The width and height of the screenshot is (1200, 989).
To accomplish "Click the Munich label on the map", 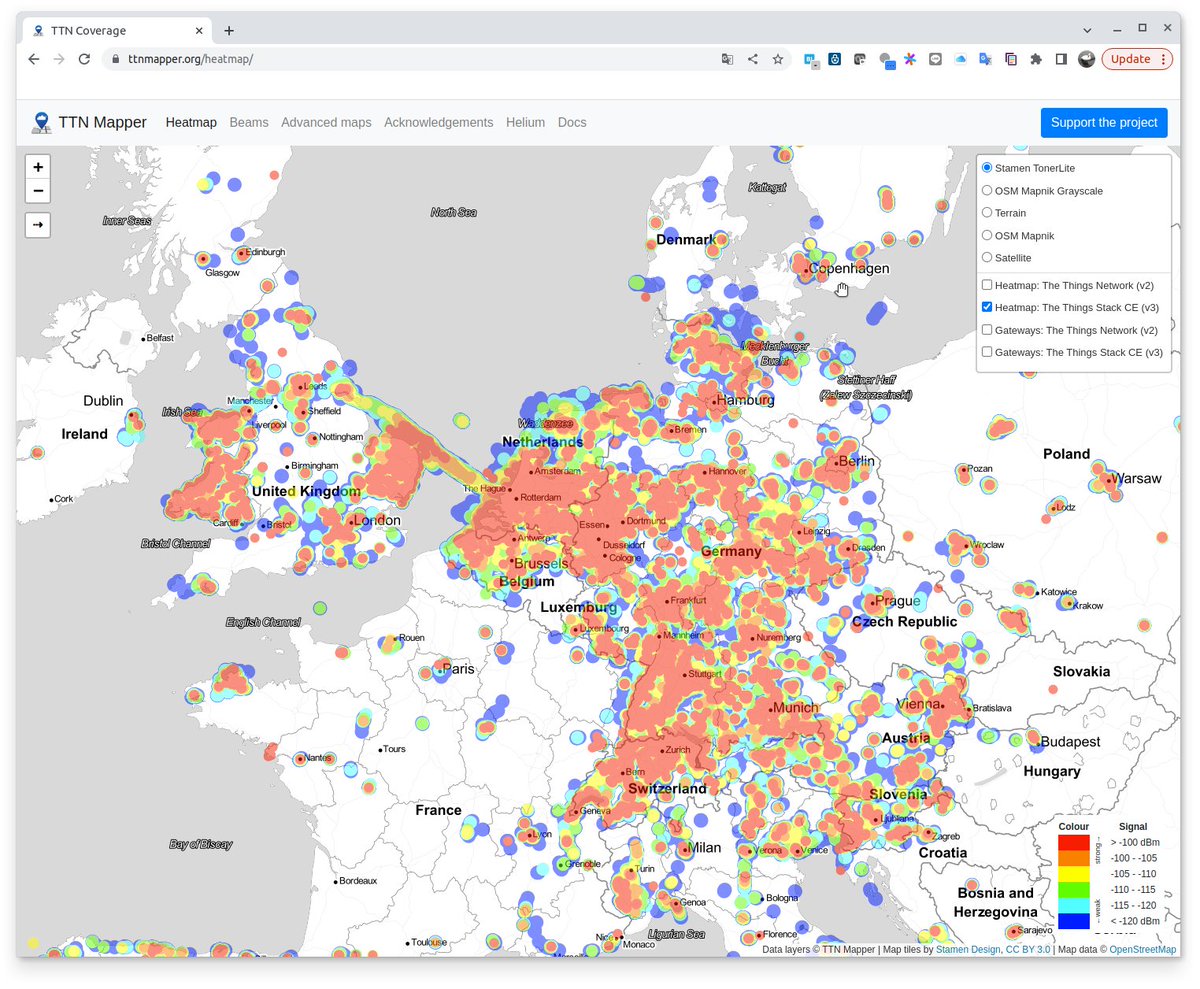I will click(x=795, y=707).
